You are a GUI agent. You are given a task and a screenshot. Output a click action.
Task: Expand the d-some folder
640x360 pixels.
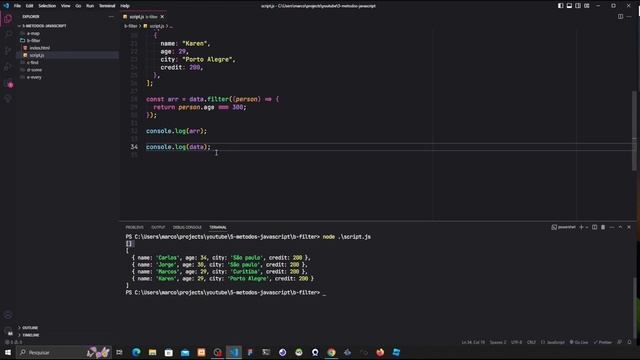pyautogui.click(x=34, y=70)
